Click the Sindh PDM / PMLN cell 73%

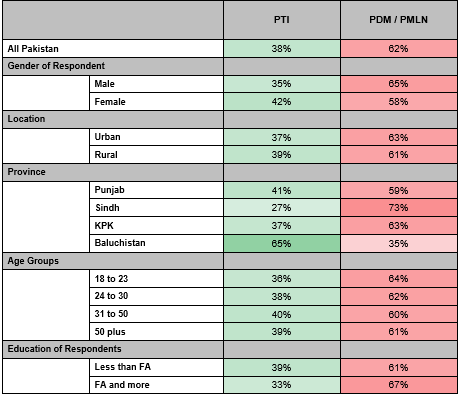399,208
